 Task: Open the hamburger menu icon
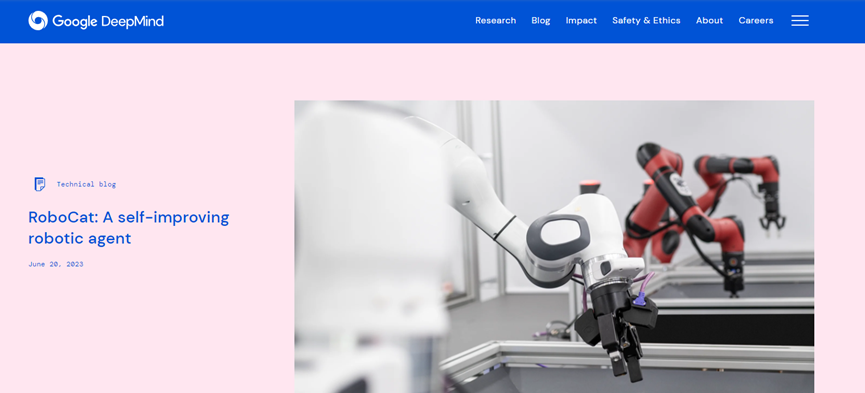(x=800, y=21)
